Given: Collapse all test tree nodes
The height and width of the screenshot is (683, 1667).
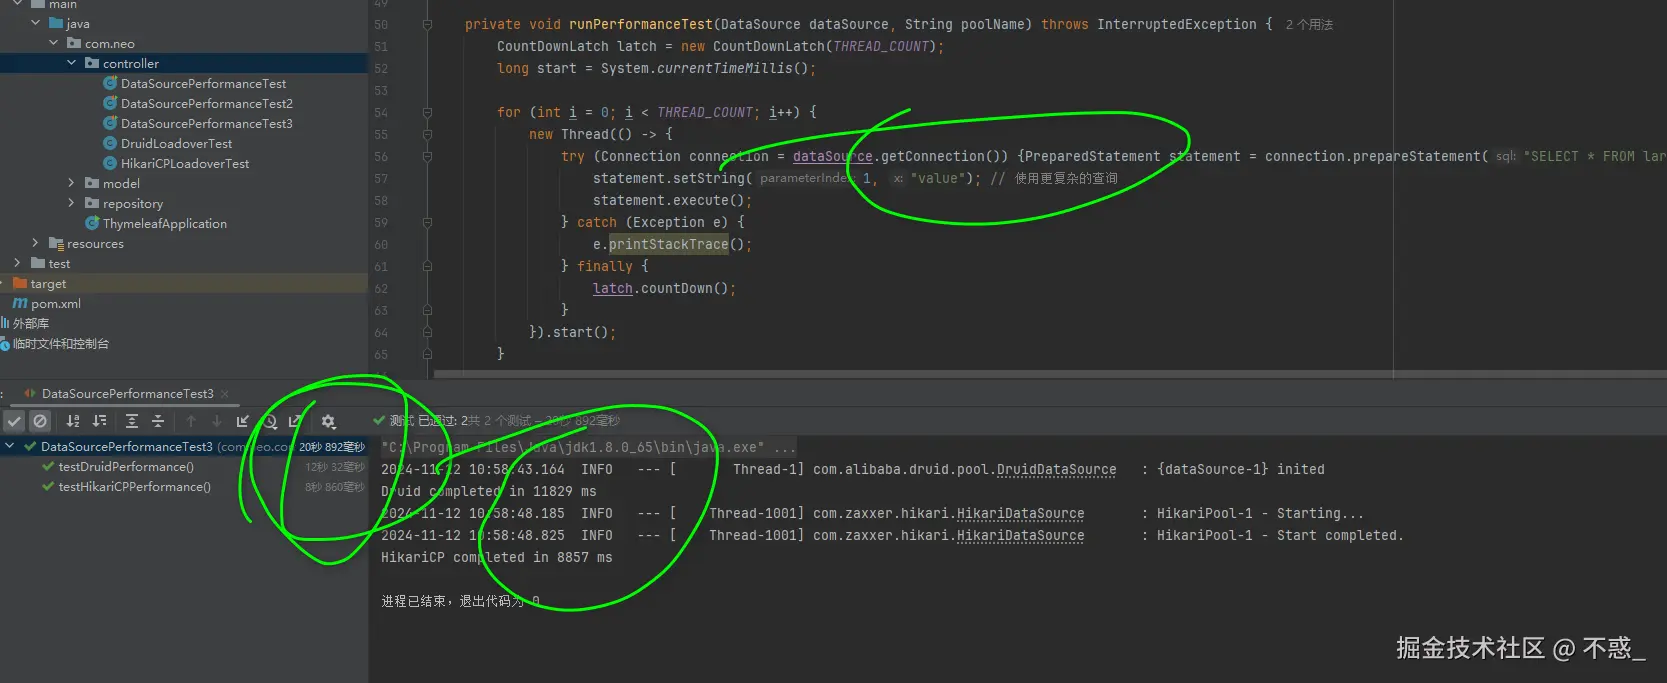Looking at the screenshot, I should coord(158,421).
